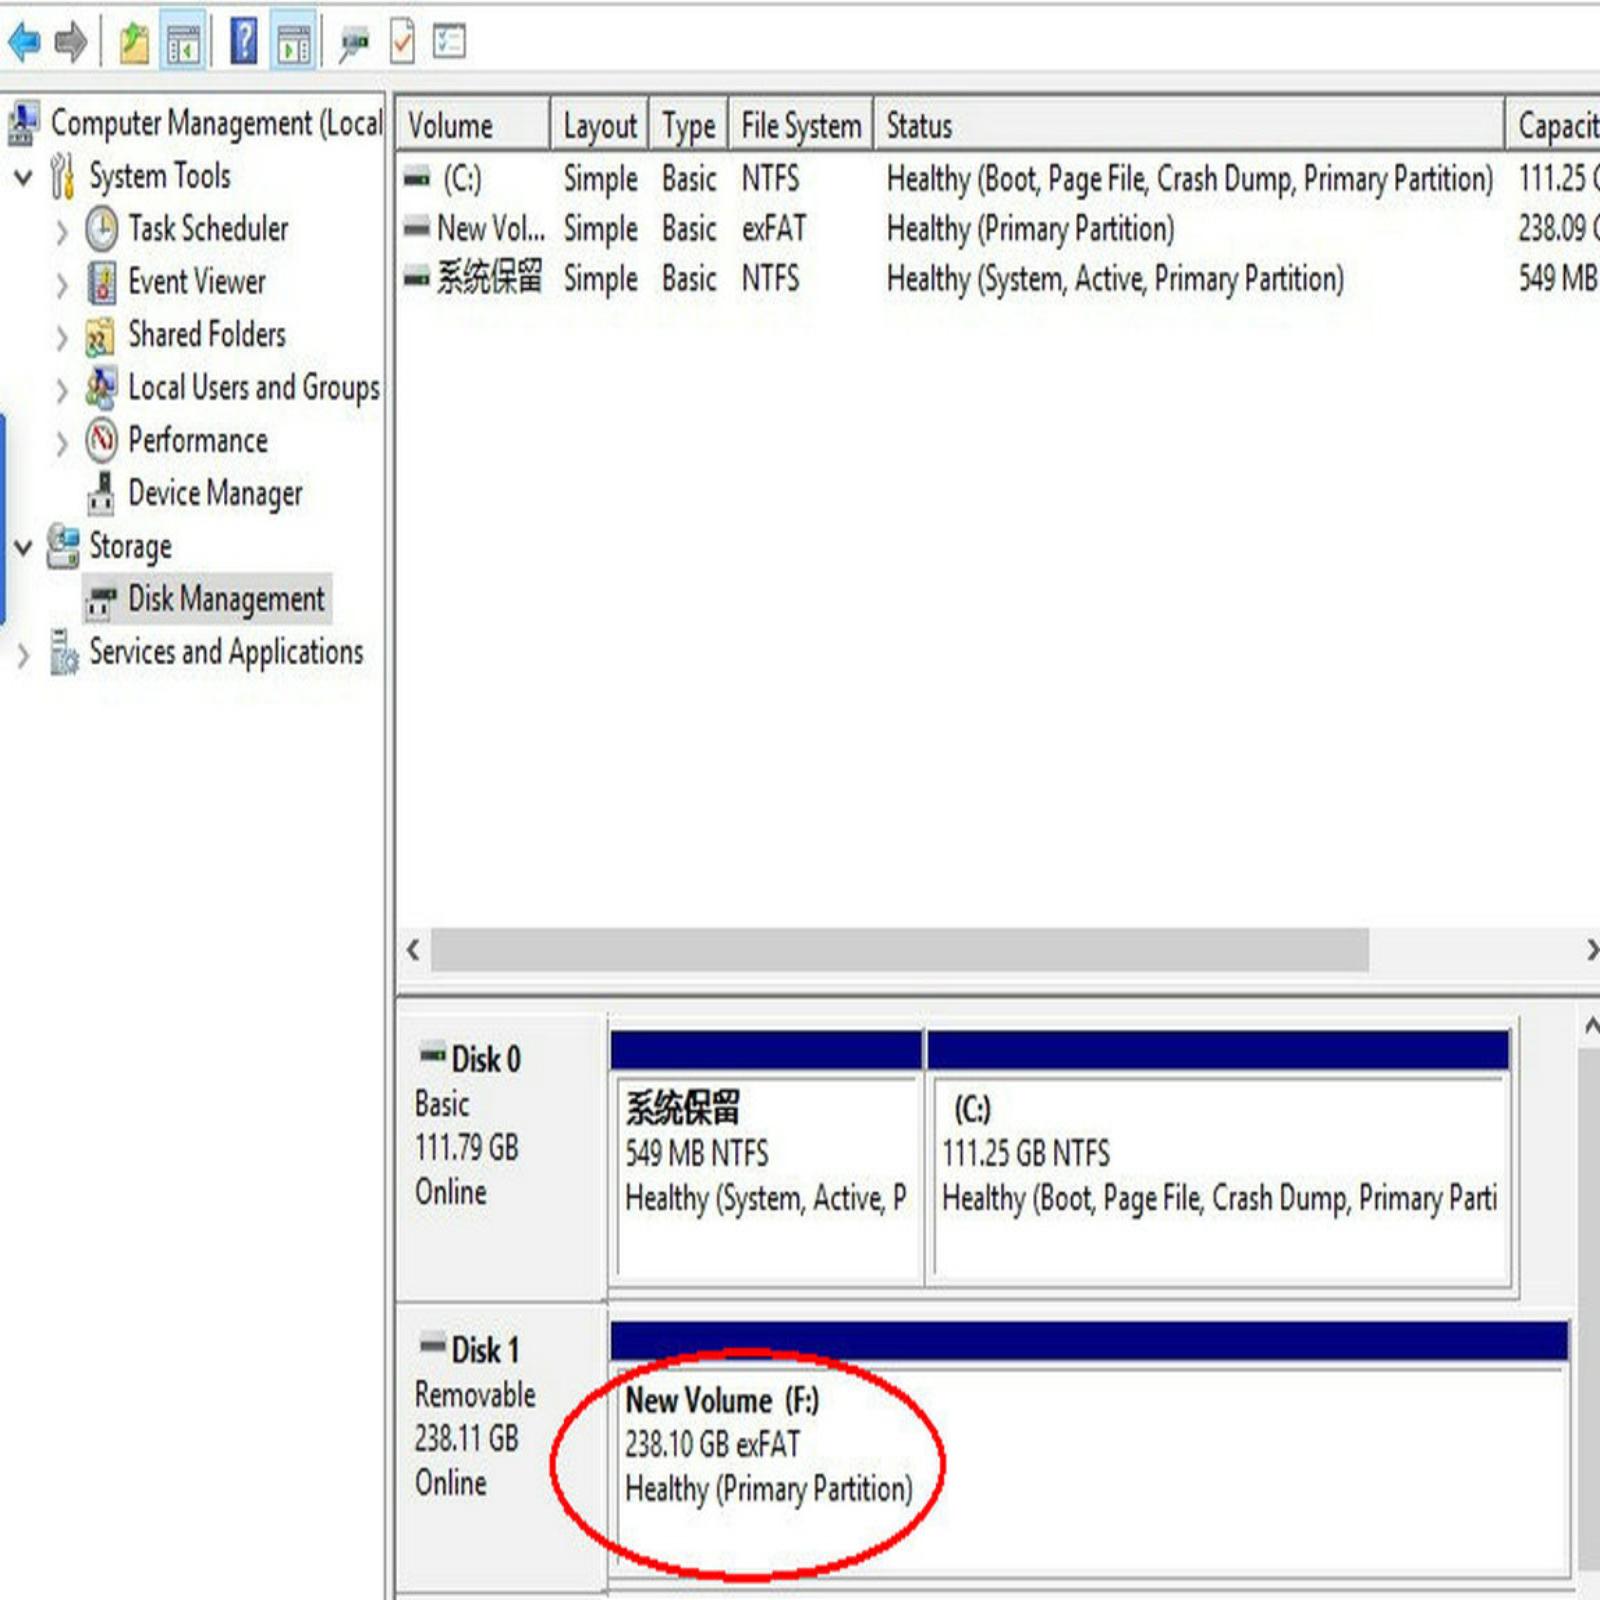
Task: Toggle the Show/Hide Console Tree button
Action: [x=184, y=42]
